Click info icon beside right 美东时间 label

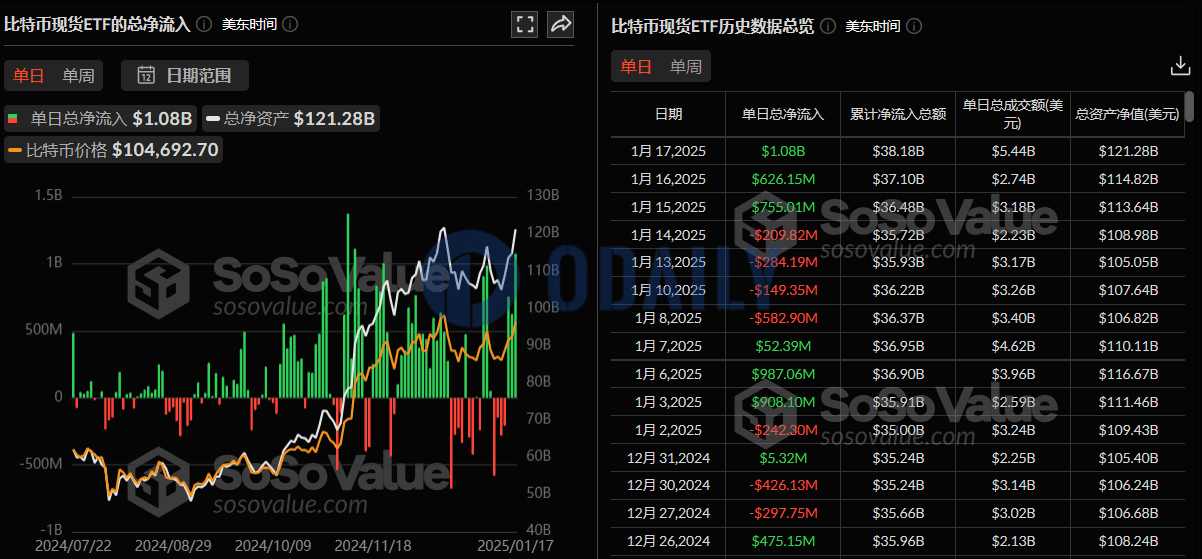[x=914, y=26]
